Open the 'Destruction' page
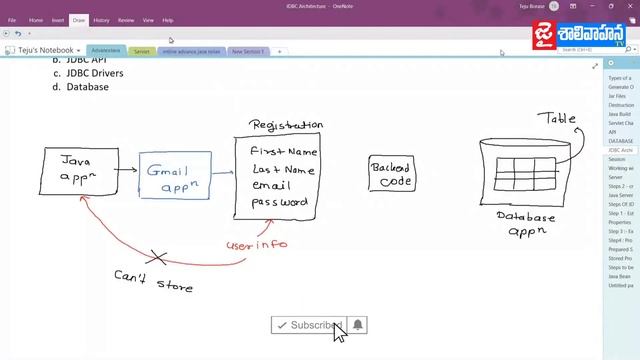The width and height of the screenshot is (640, 360). pyautogui.click(x=620, y=105)
